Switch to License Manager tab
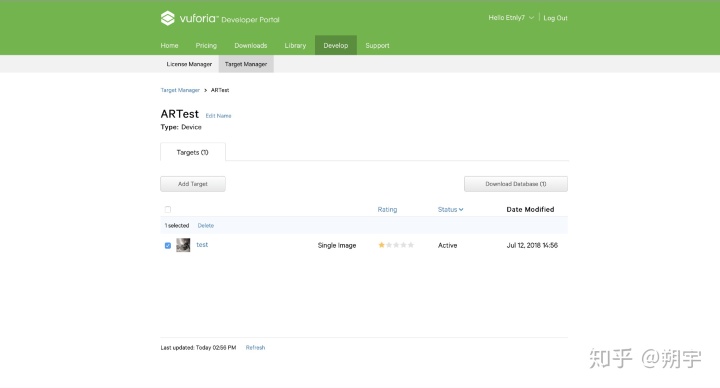This screenshot has height=388, width=720. pyautogui.click(x=189, y=64)
